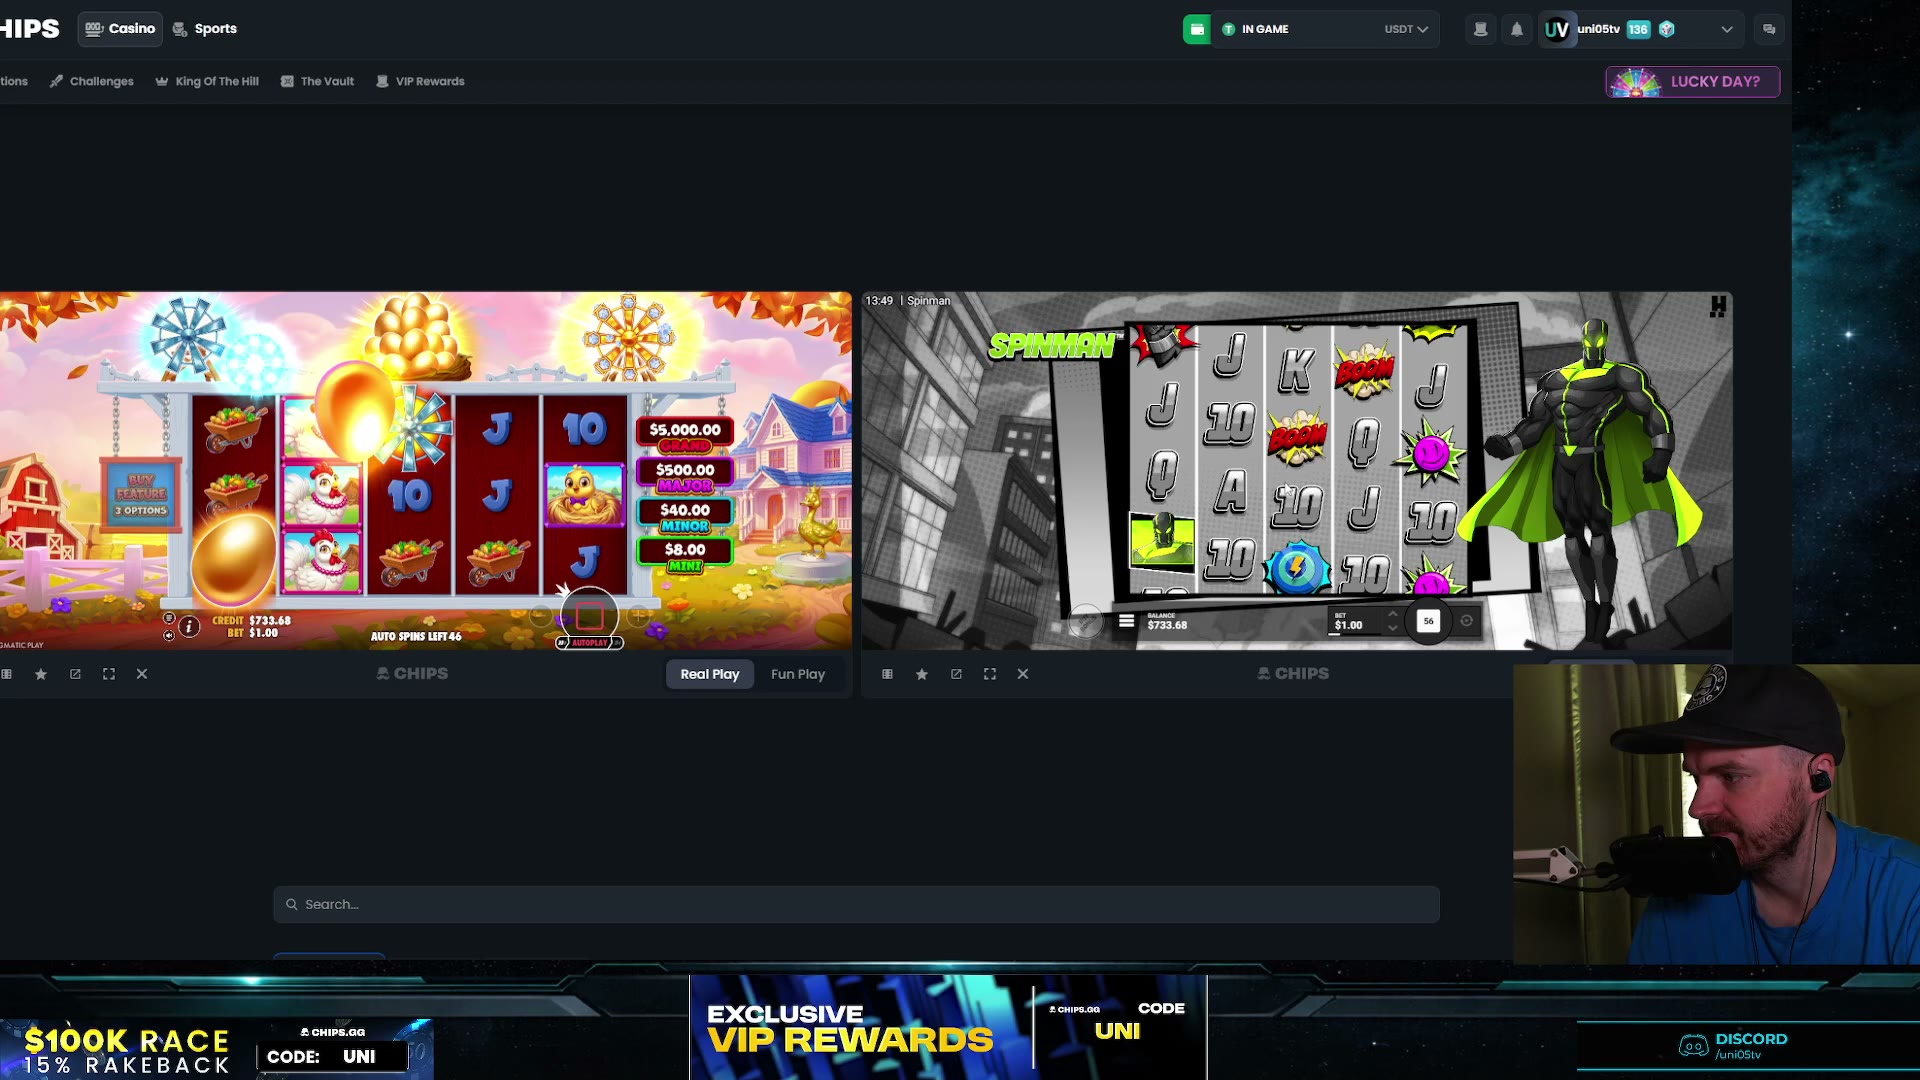Click the Spinman bonus buy button
This screenshot has width=1920, height=1080.
(x=1084, y=621)
